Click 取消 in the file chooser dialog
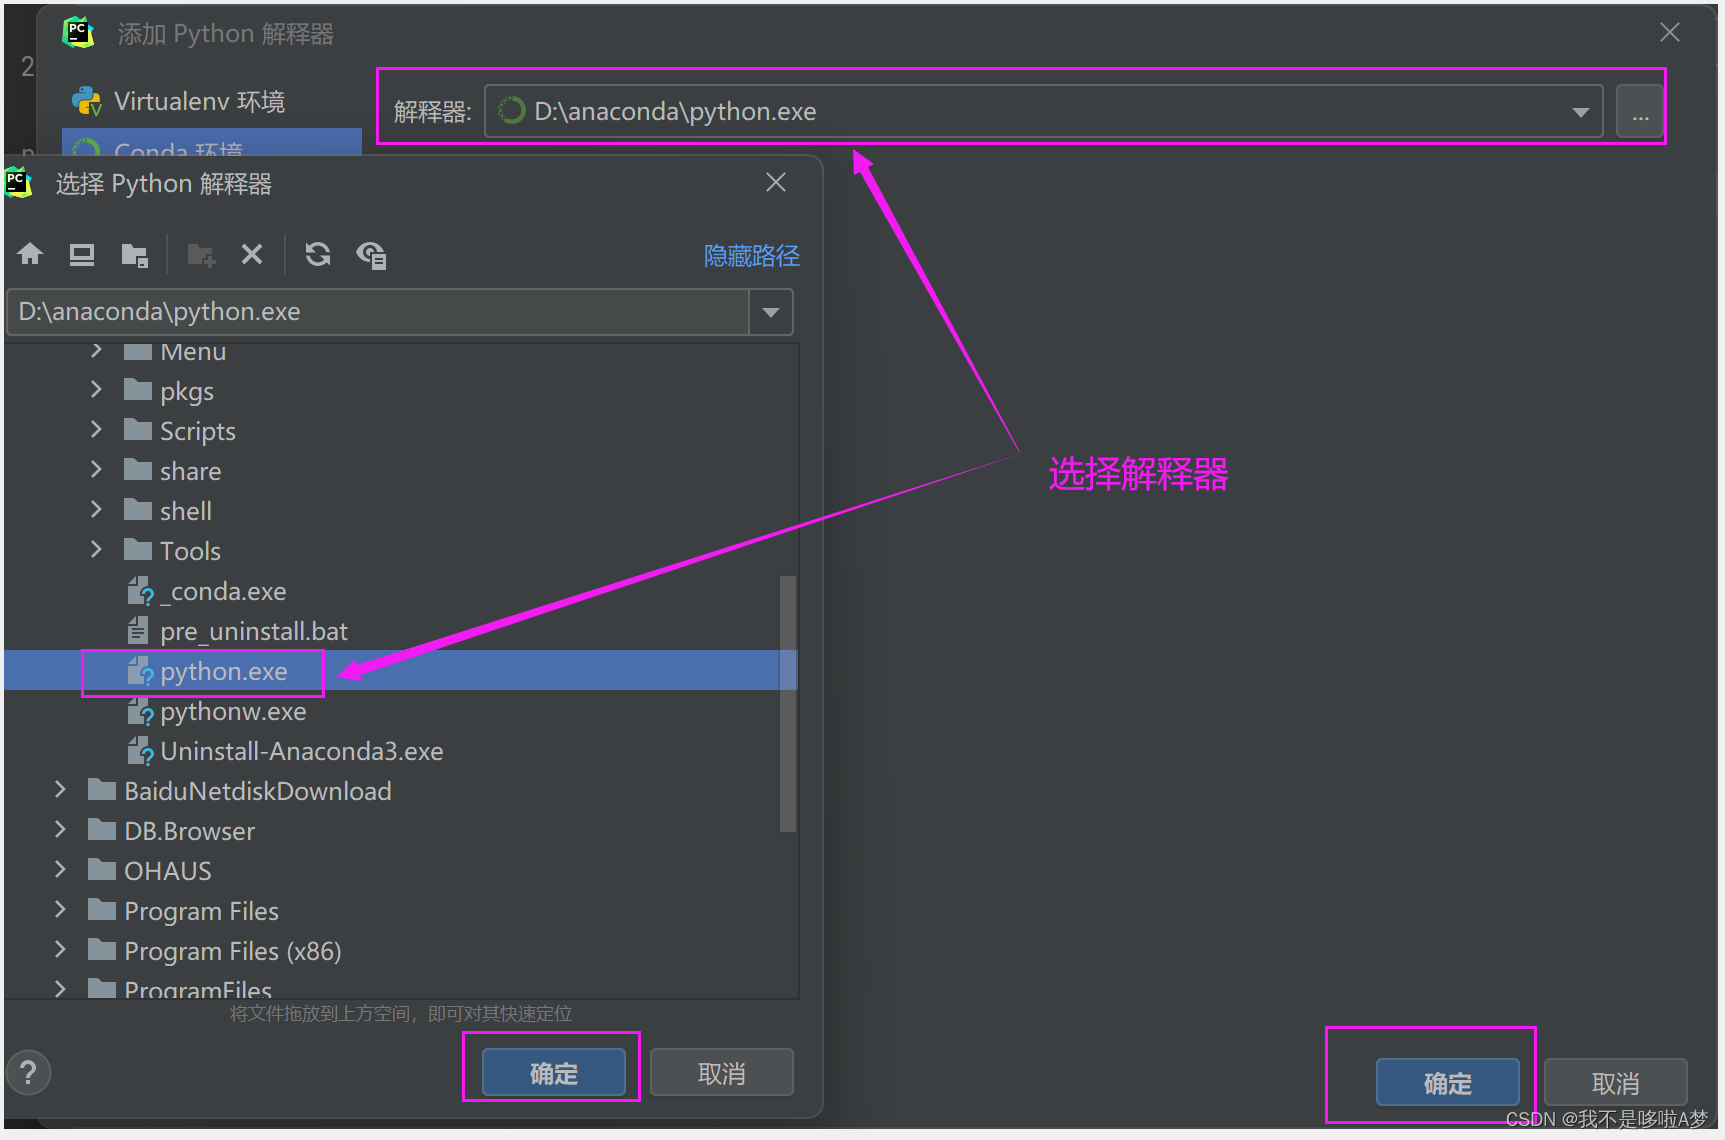1725x1140 pixels. (x=722, y=1073)
